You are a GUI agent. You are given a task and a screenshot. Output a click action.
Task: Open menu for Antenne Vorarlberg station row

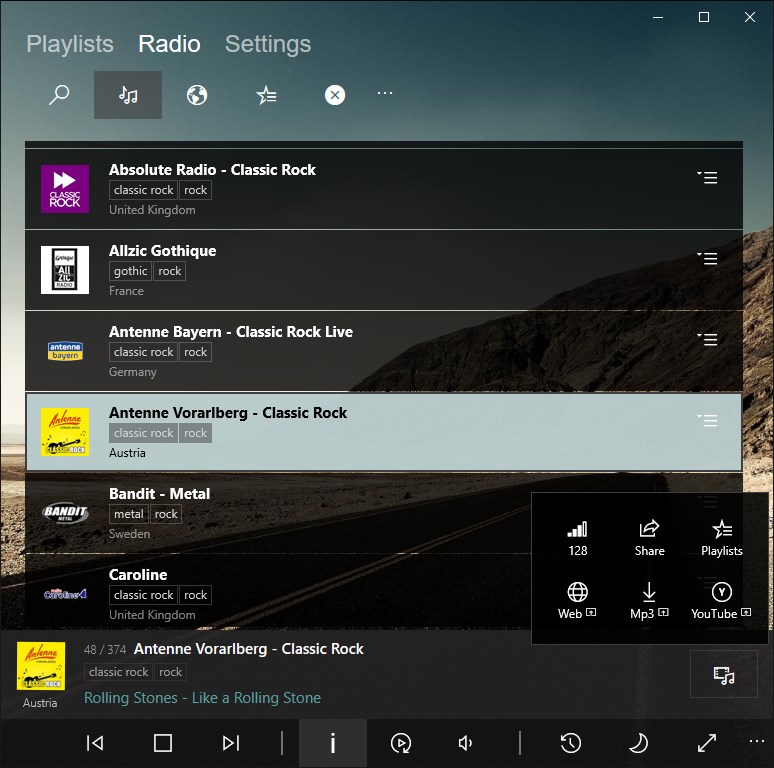pos(707,420)
